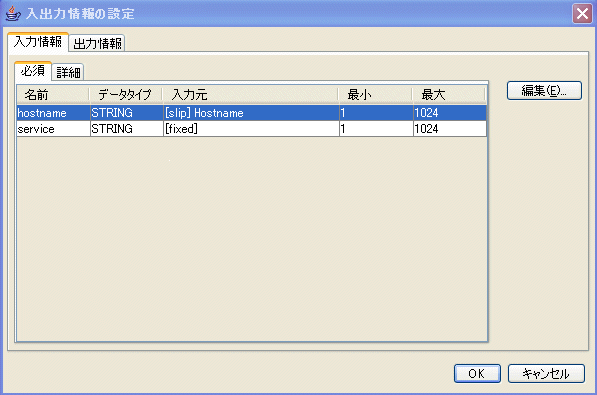Image resolution: width=597 pixels, height=395 pixels.
Task: Click the 最大 column header
Action: point(449,94)
